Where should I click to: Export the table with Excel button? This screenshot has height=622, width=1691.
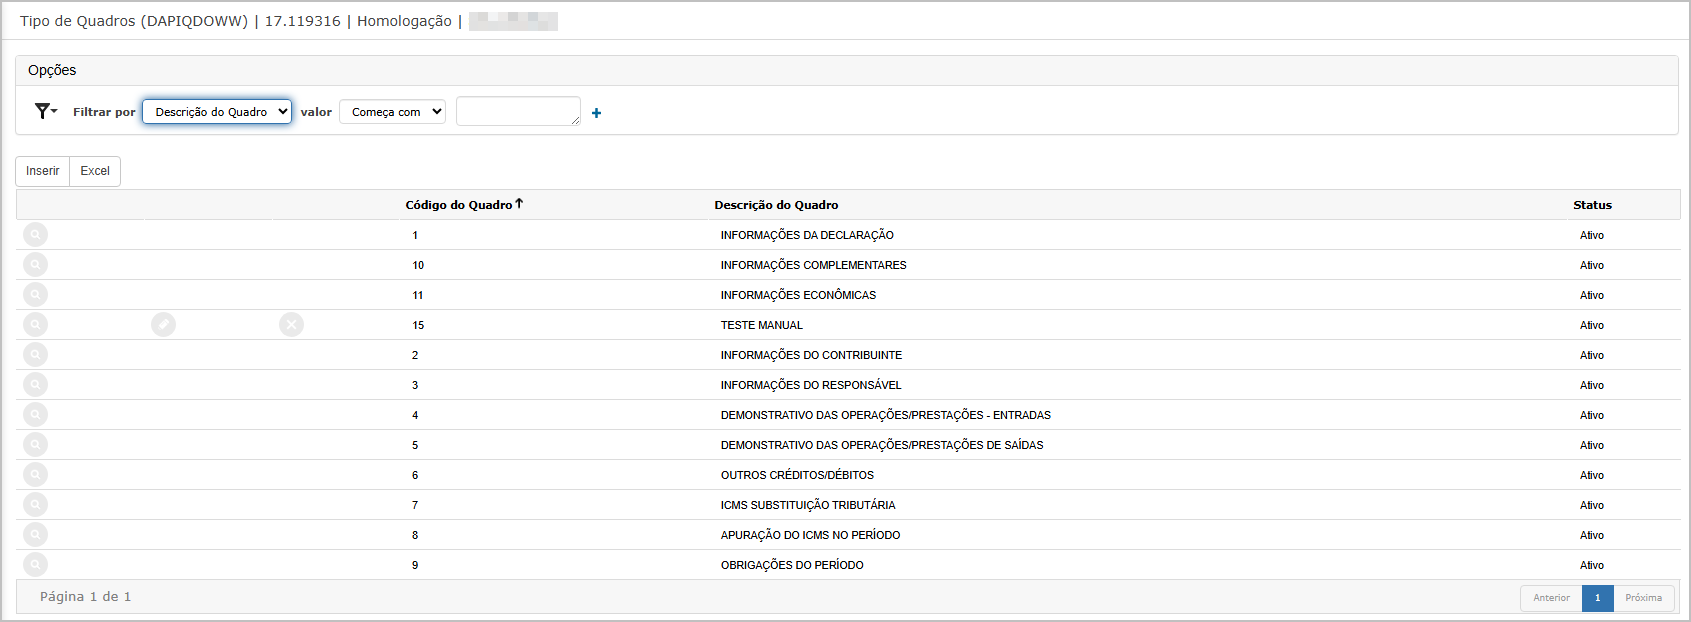click(x=95, y=171)
